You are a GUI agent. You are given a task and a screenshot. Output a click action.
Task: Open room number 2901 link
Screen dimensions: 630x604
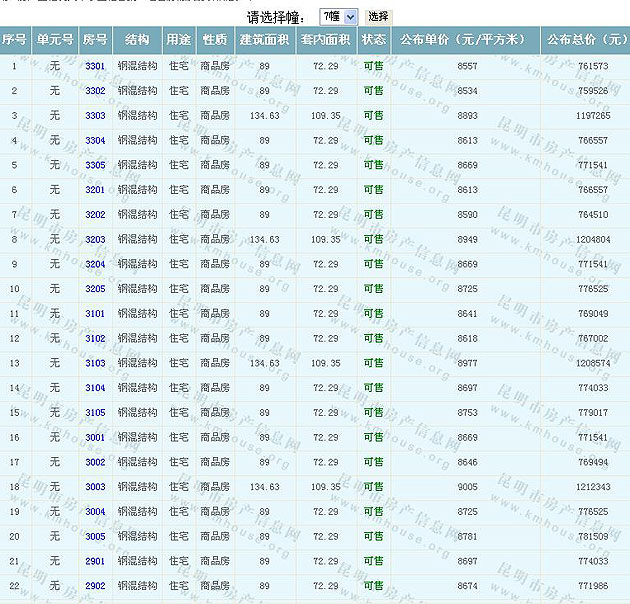[x=95, y=562]
